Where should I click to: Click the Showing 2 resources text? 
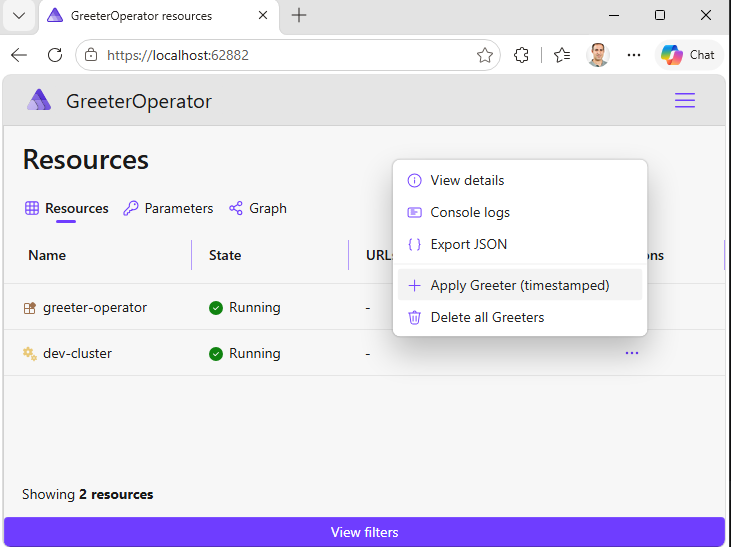click(x=88, y=494)
